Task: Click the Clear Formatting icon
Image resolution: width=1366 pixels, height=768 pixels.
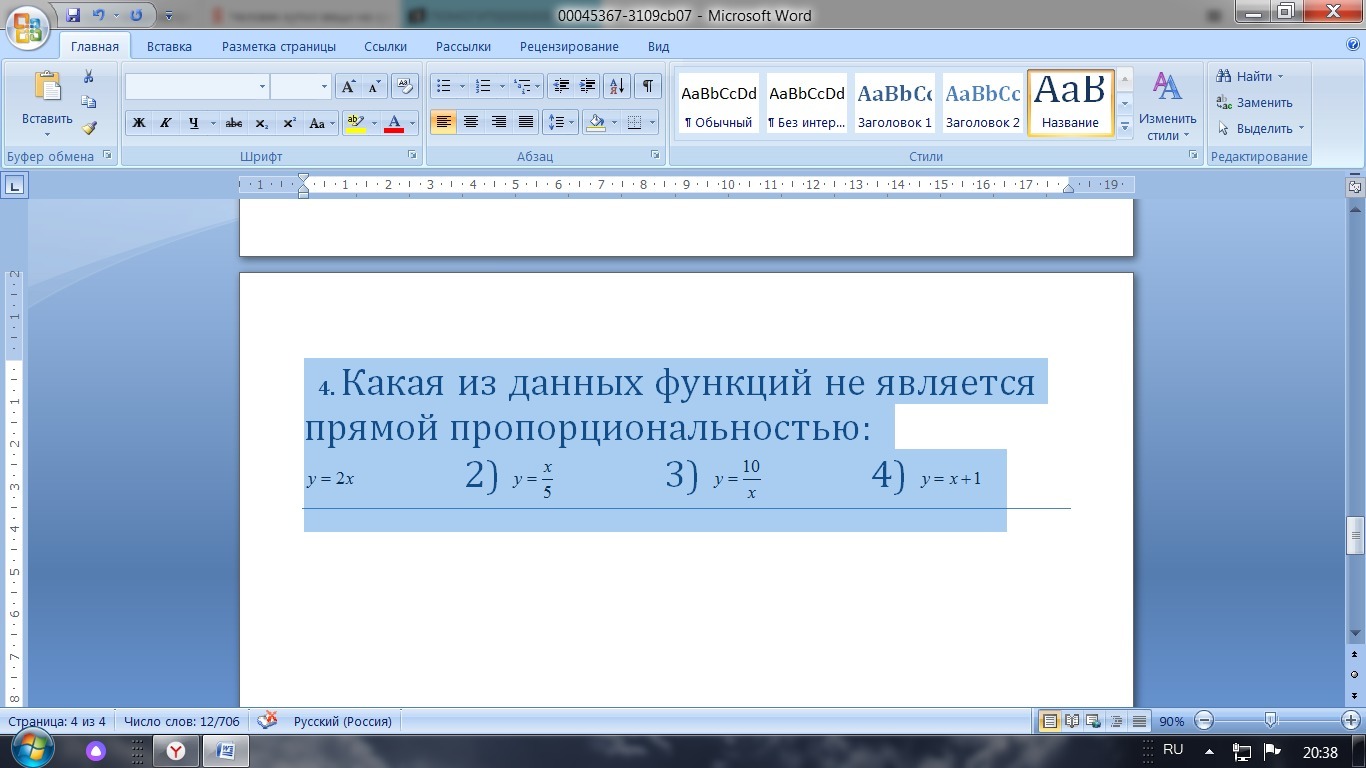Action: [x=404, y=86]
